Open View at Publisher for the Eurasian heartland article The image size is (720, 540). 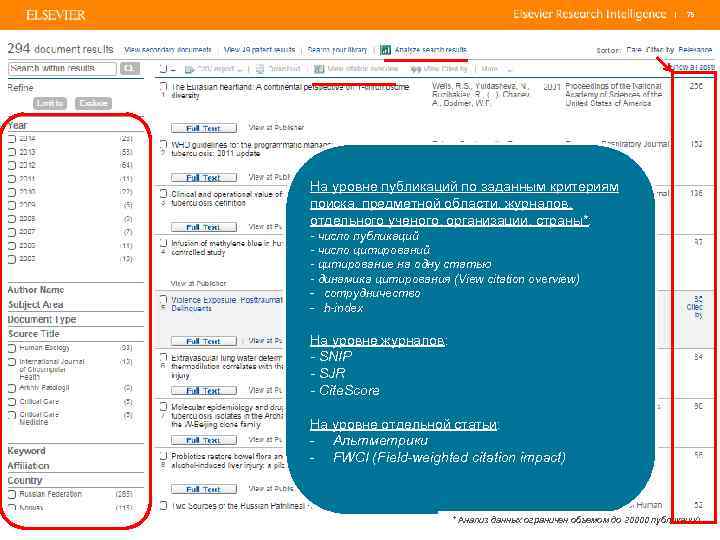(276, 127)
